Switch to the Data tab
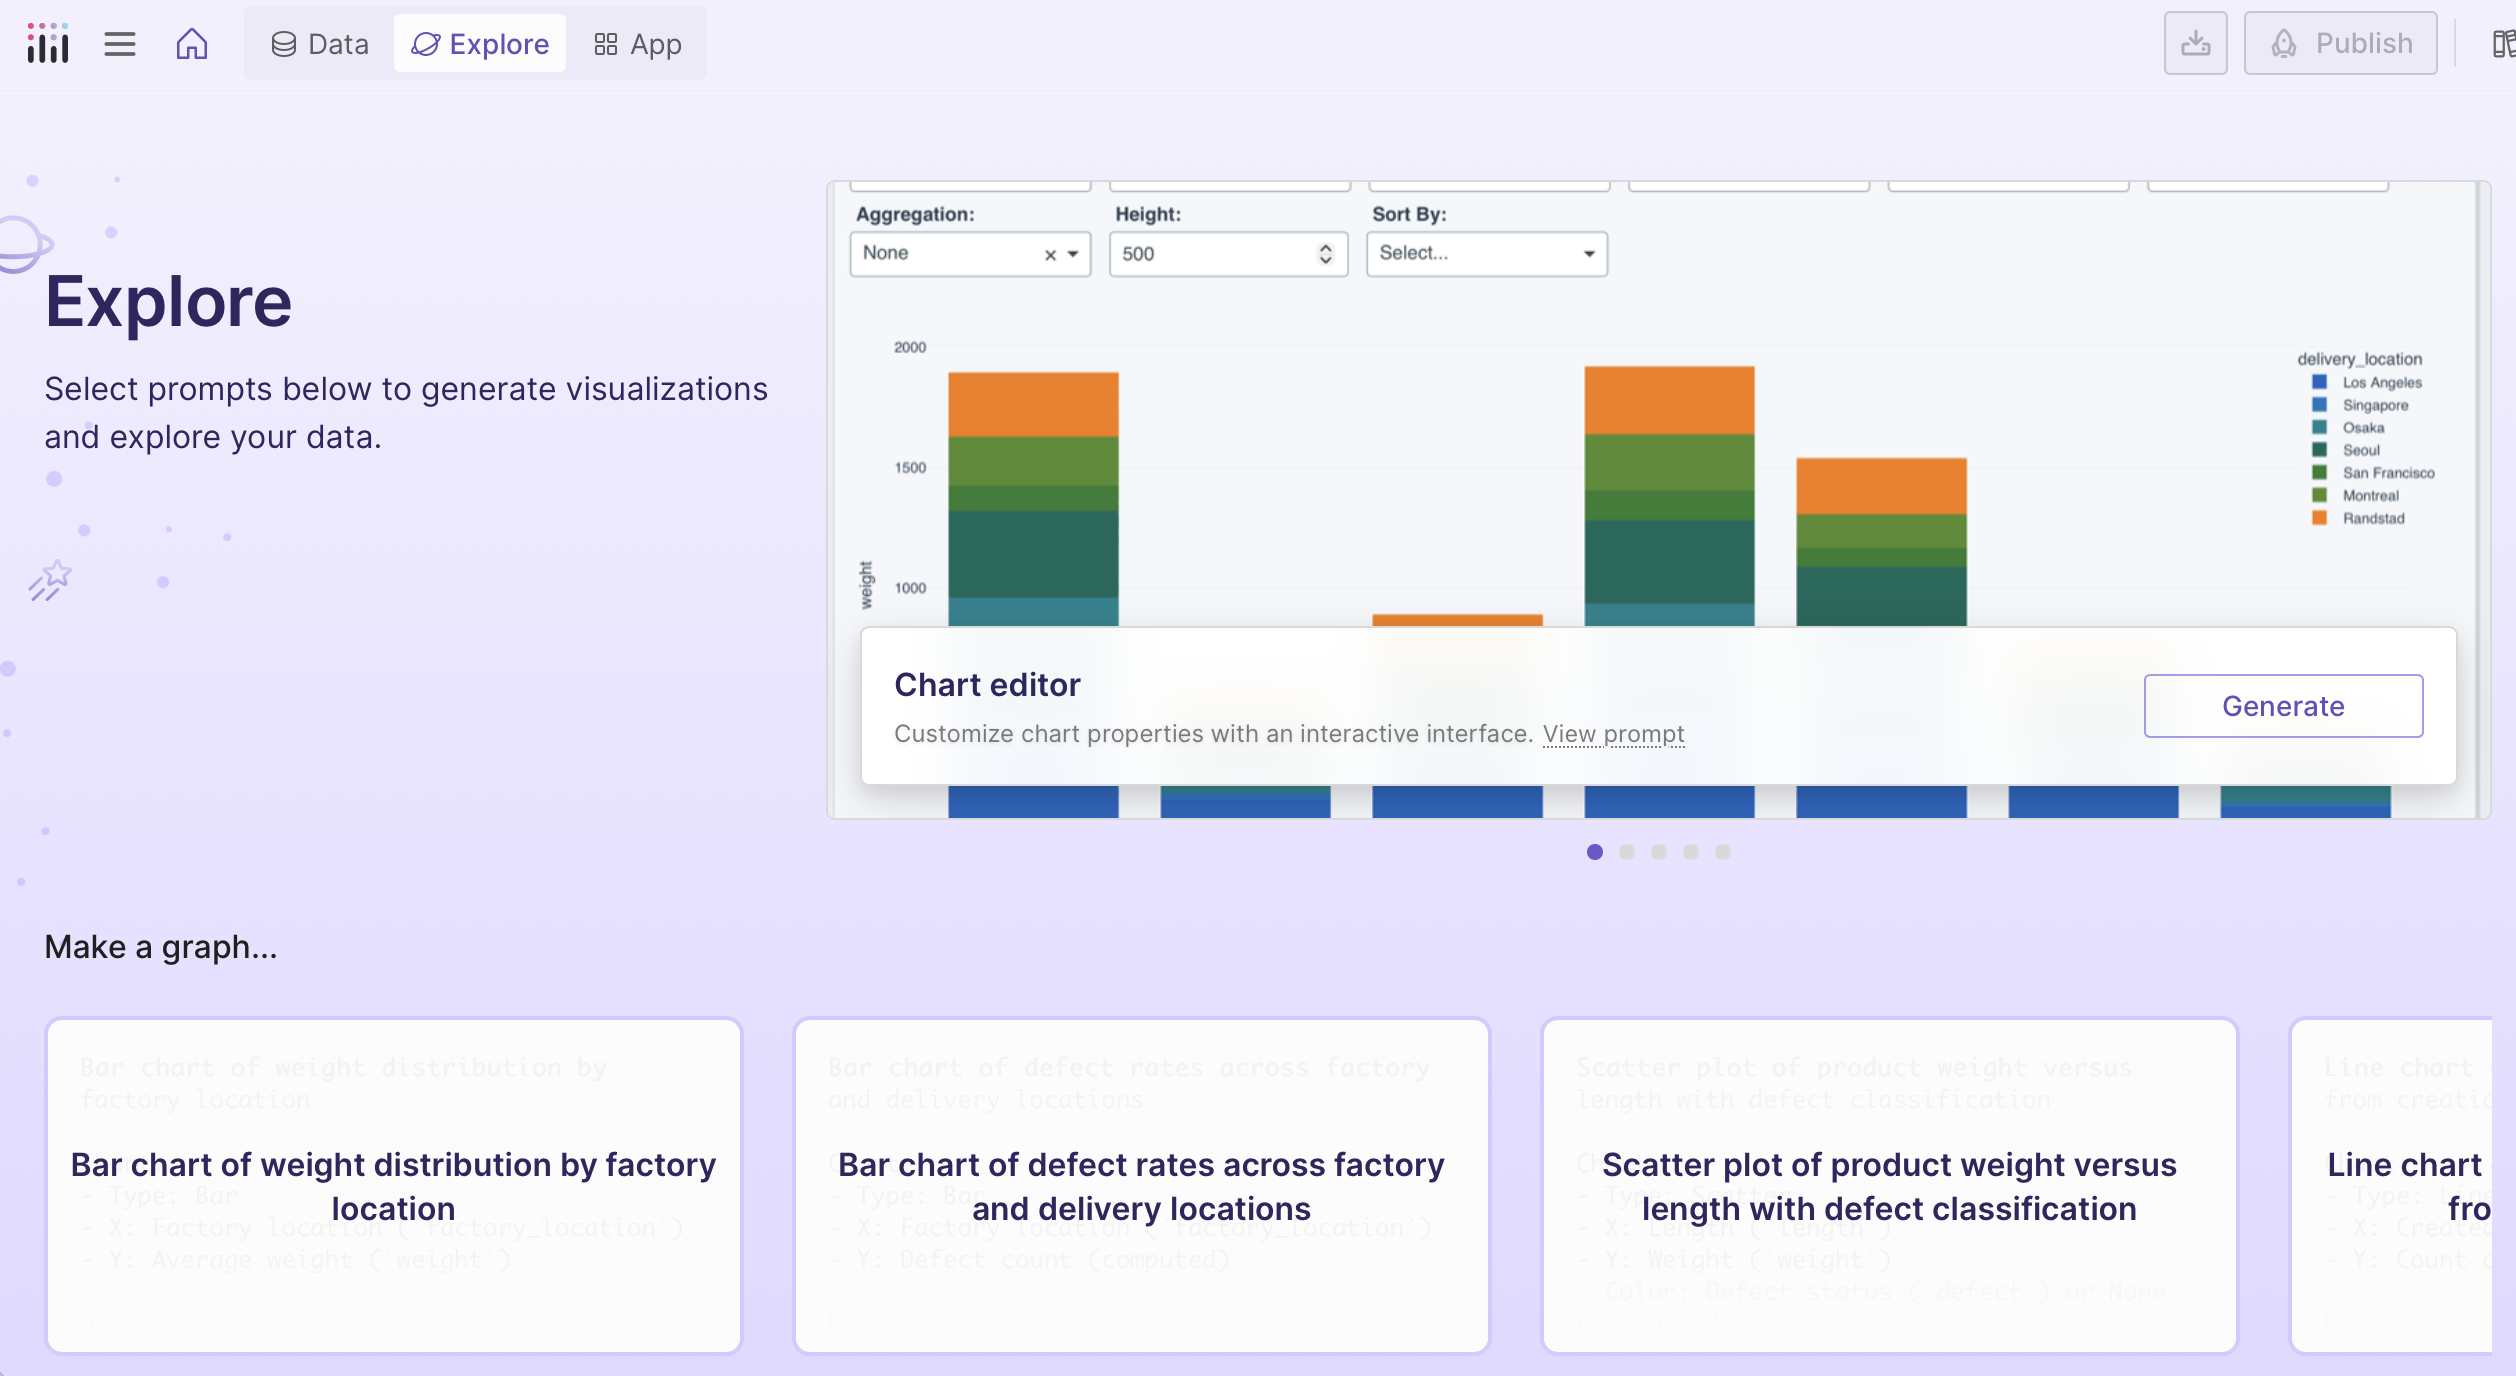The image size is (2516, 1376). 318,43
